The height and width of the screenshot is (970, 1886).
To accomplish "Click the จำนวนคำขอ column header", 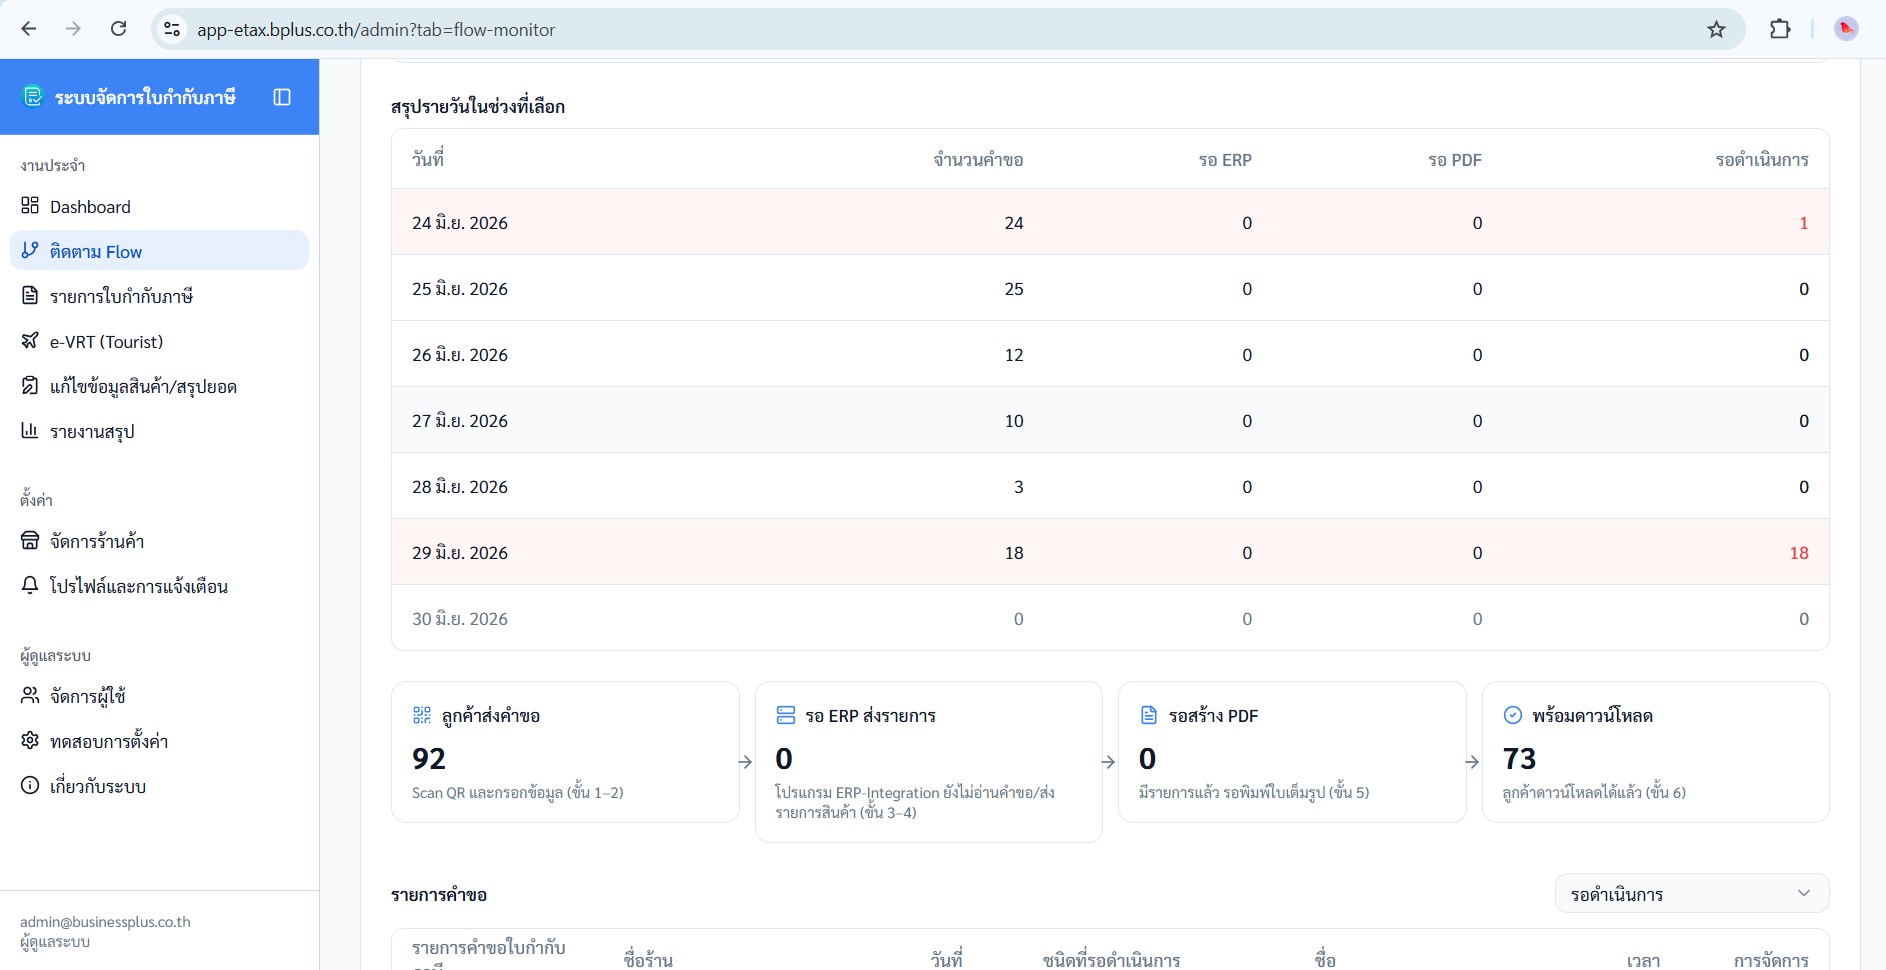I will (x=978, y=160).
